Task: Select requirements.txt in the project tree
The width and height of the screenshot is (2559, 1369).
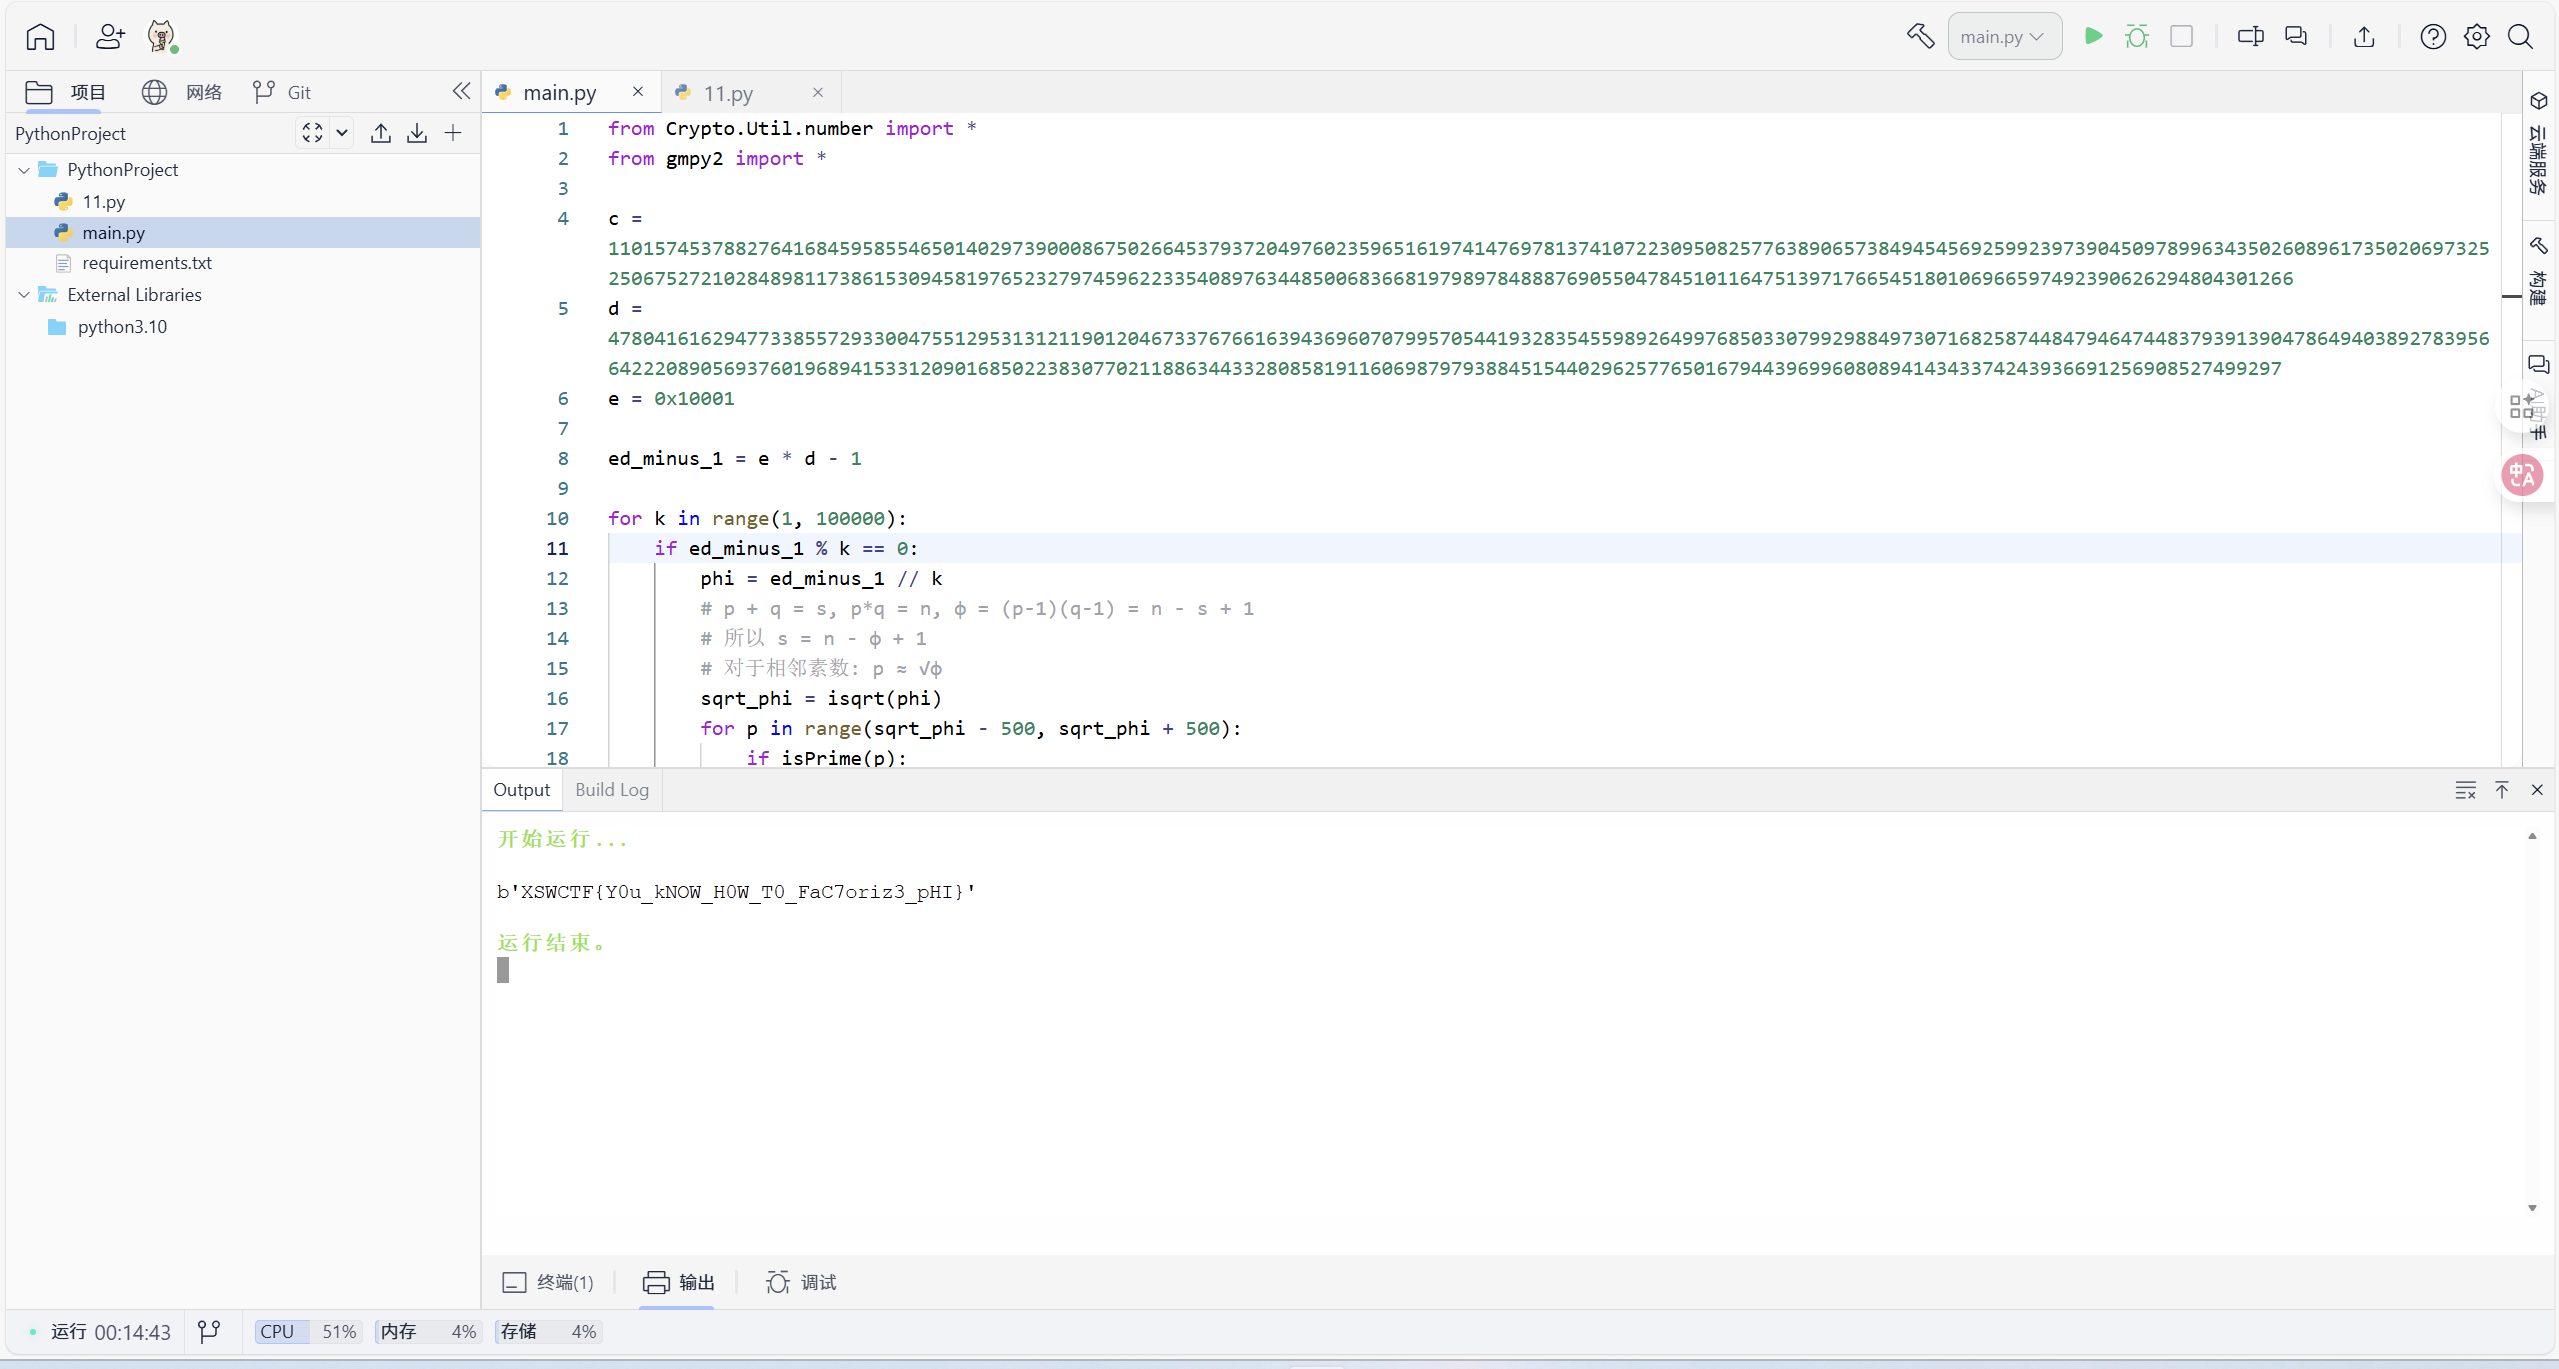Action: 147,262
